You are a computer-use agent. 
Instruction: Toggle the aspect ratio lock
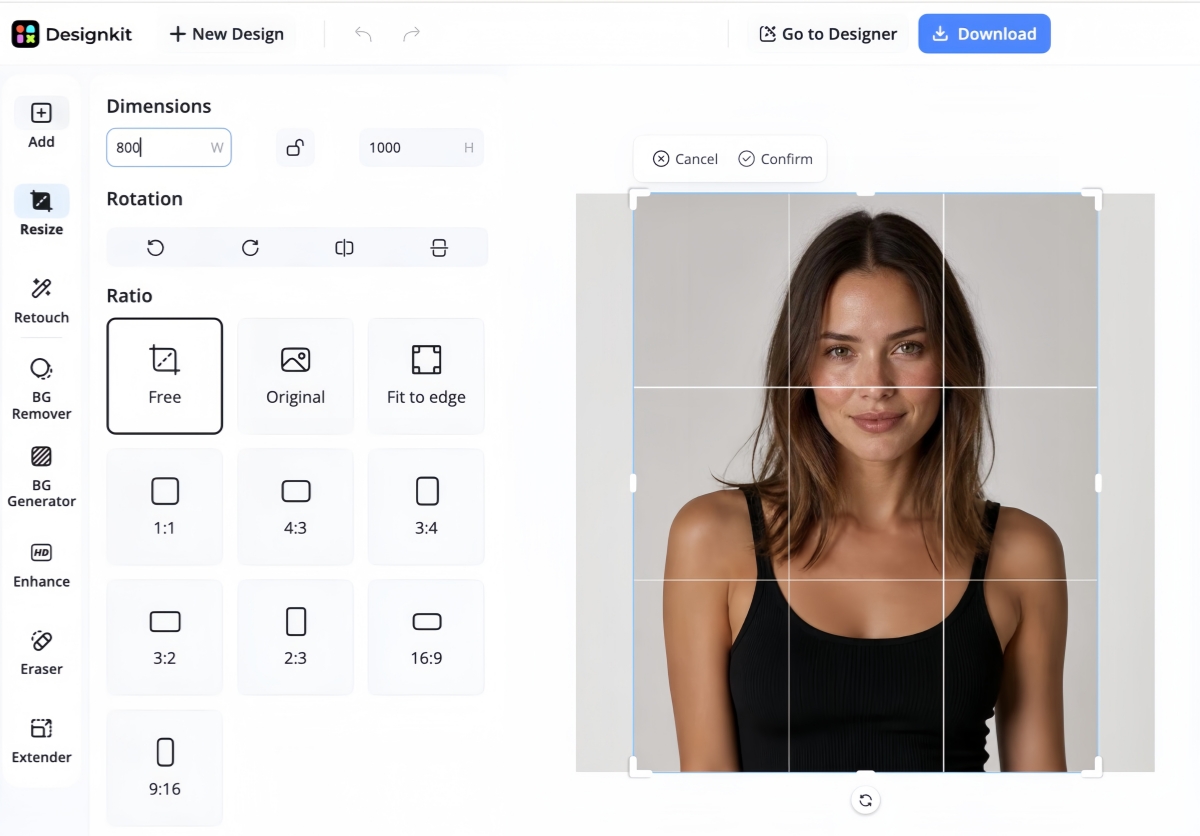click(x=295, y=147)
